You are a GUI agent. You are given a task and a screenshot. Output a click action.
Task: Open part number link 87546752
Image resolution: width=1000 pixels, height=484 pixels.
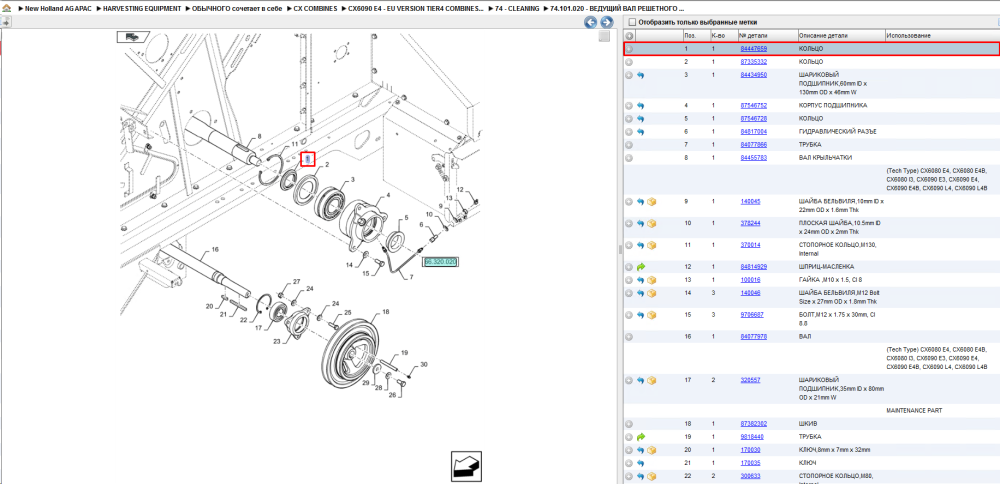tap(753, 105)
